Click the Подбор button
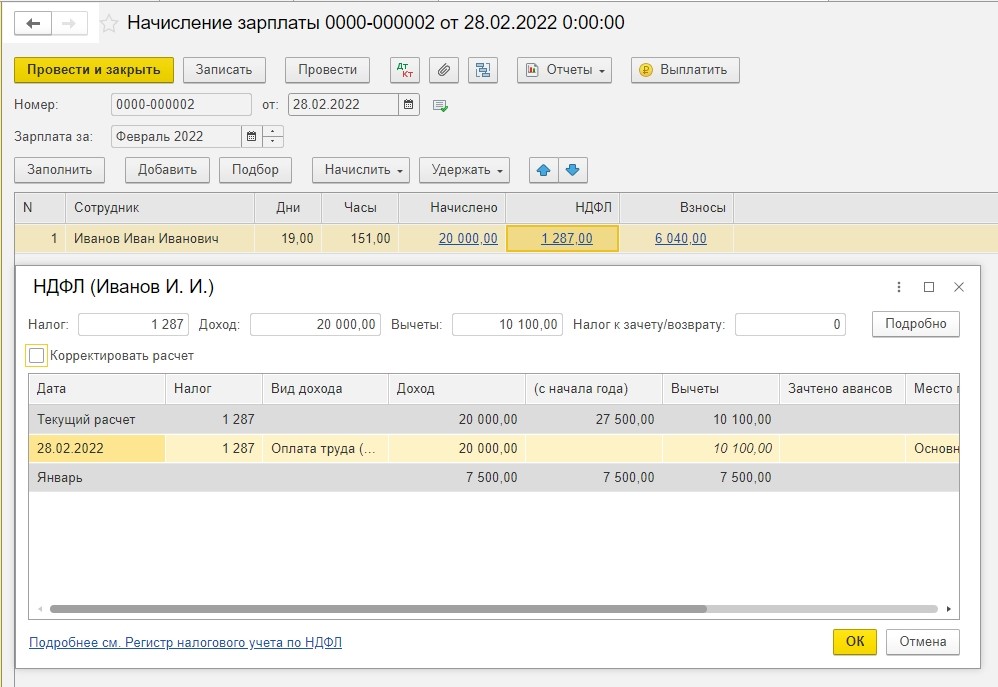This screenshot has height=687, width=998. [x=255, y=170]
